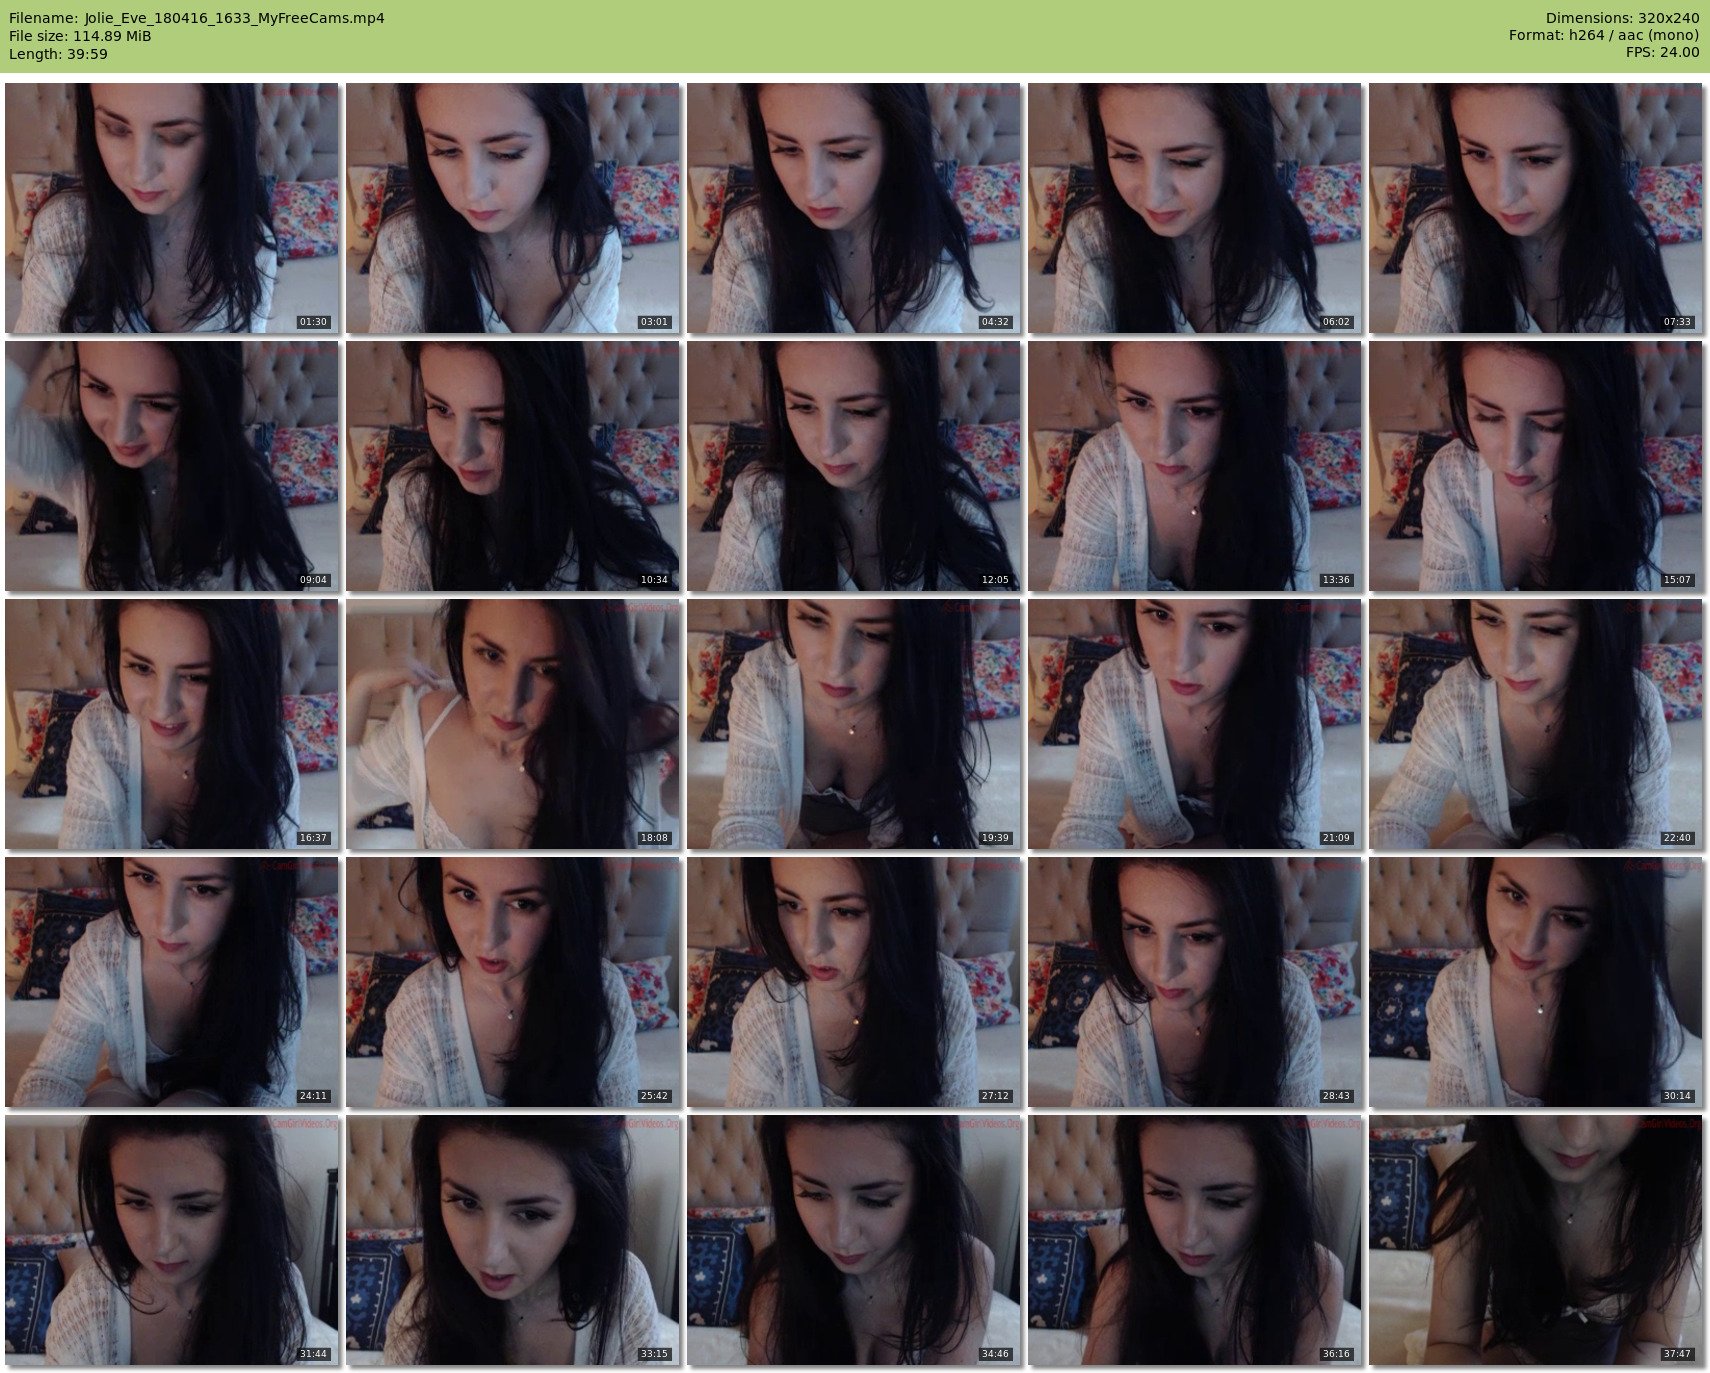Open the frame at 33:15
The width and height of the screenshot is (1710, 1373).
(x=513, y=1240)
